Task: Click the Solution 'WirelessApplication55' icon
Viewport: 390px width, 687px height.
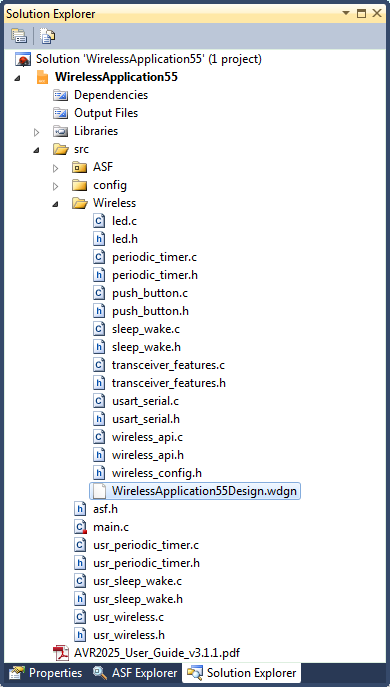Action: point(23,59)
